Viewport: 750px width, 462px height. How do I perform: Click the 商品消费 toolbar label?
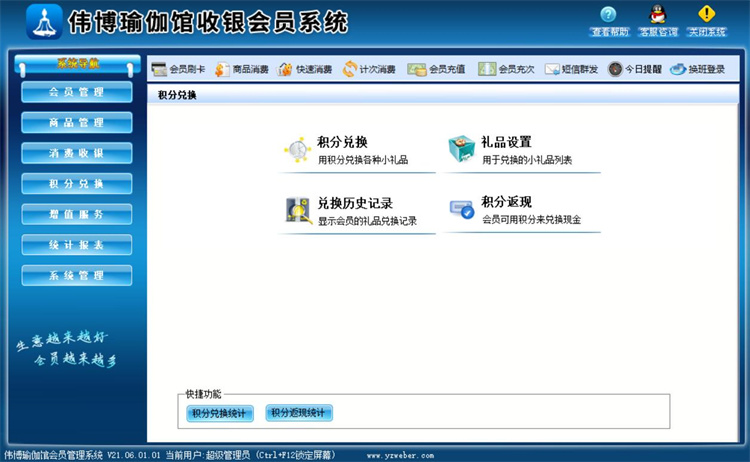(x=250, y=69)
